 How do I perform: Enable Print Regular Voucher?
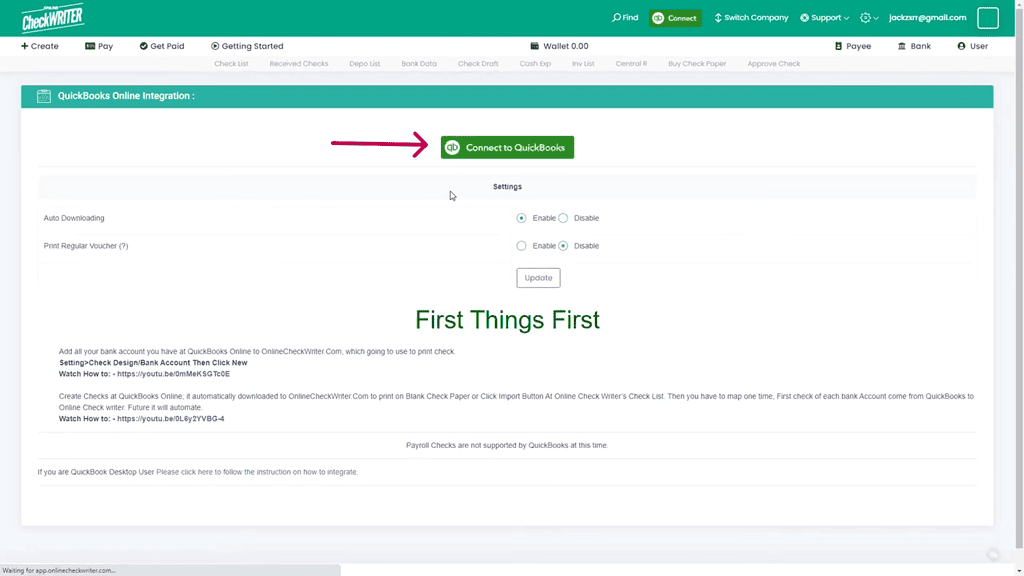tap(521, 246)
